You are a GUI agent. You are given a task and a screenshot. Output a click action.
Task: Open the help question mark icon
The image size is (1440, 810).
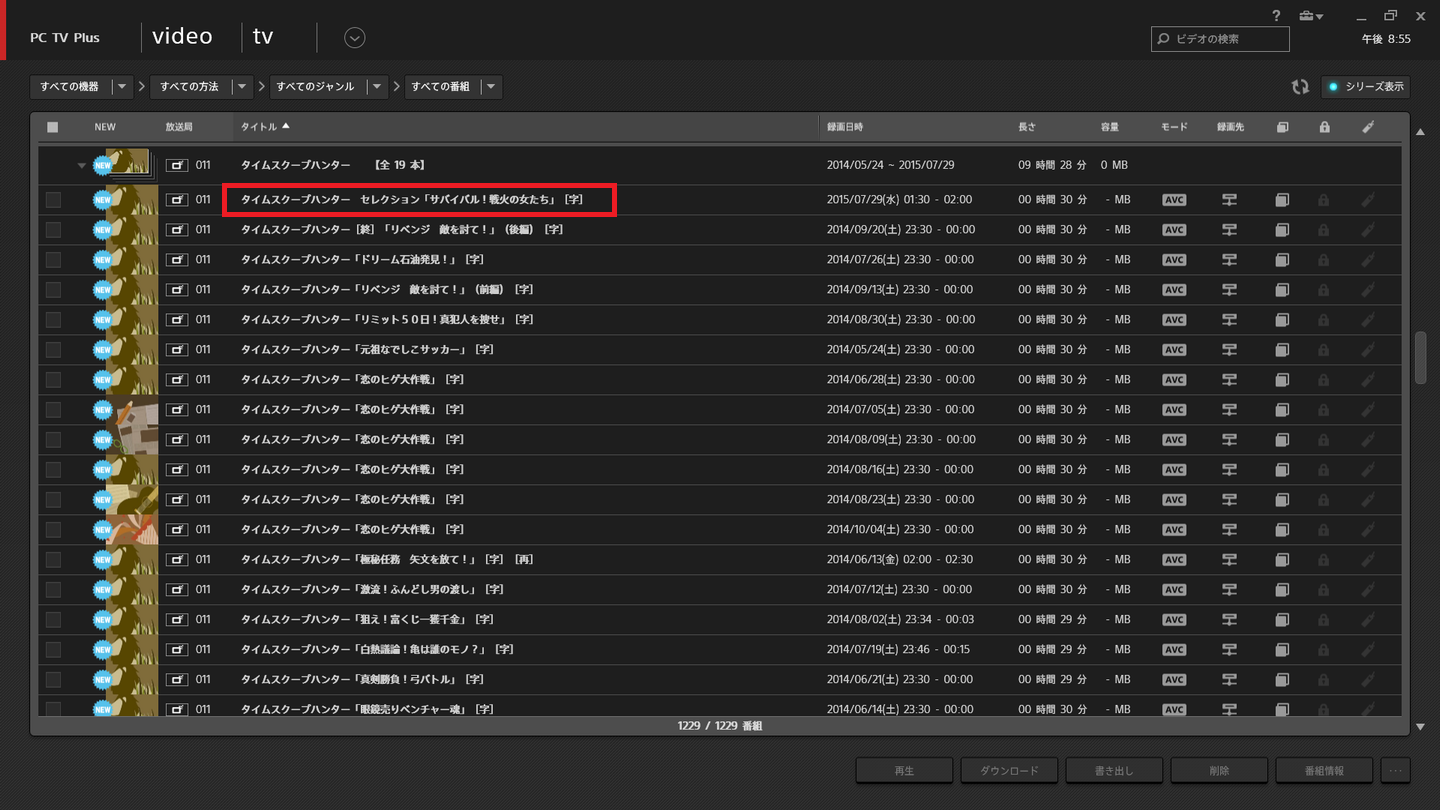[1276, 16]
